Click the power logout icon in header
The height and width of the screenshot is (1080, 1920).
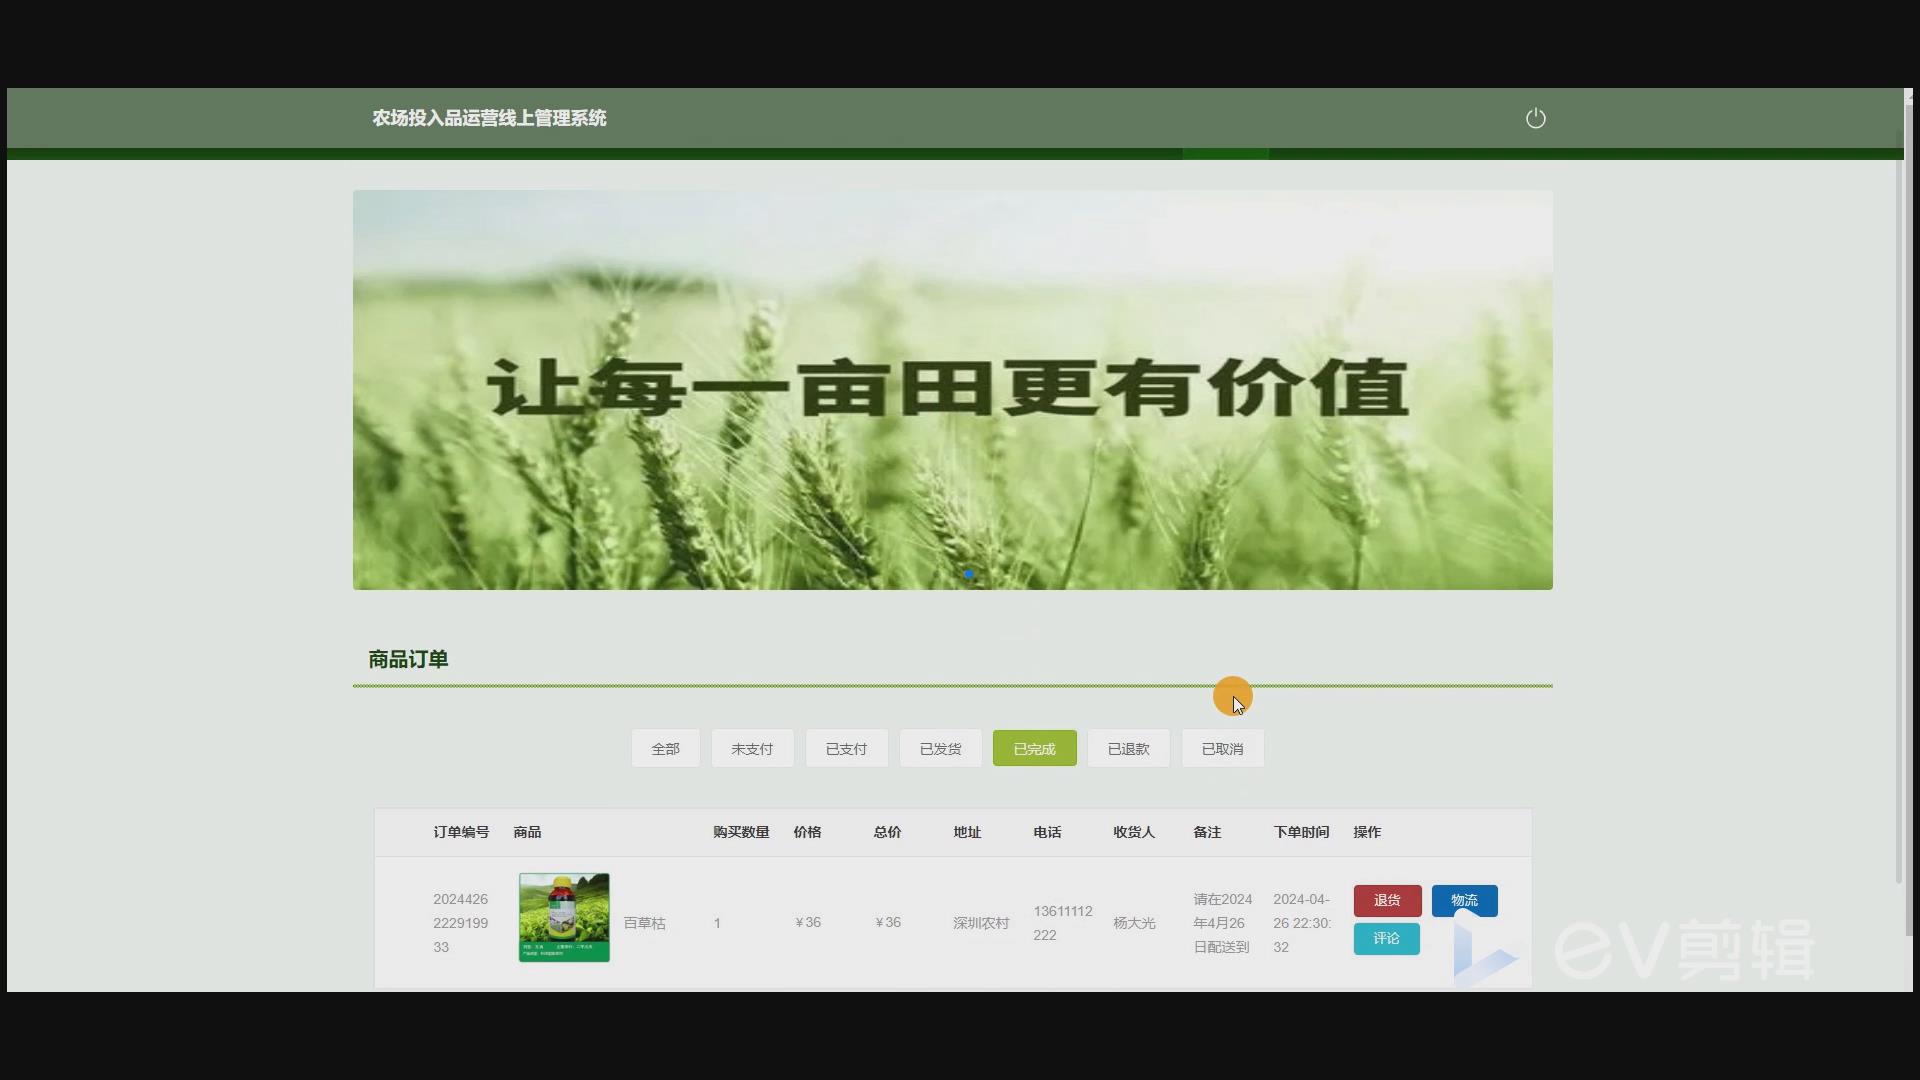(x=1535, y=118)
